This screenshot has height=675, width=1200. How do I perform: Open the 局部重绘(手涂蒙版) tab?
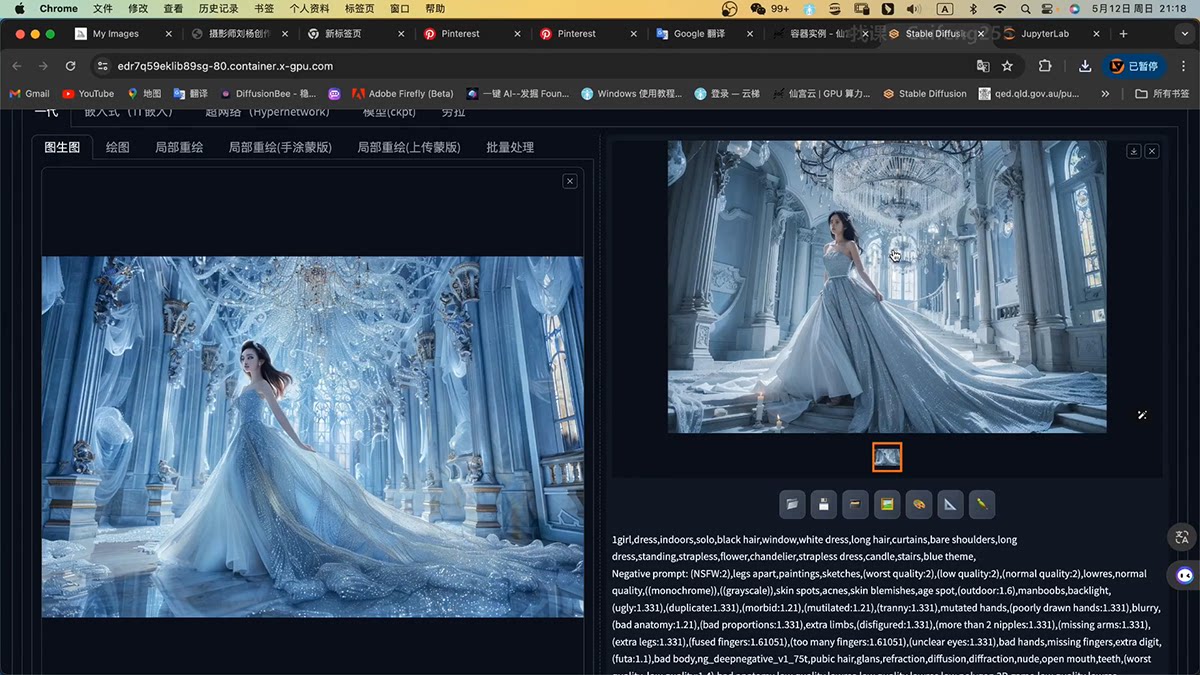tap(280, 147)
